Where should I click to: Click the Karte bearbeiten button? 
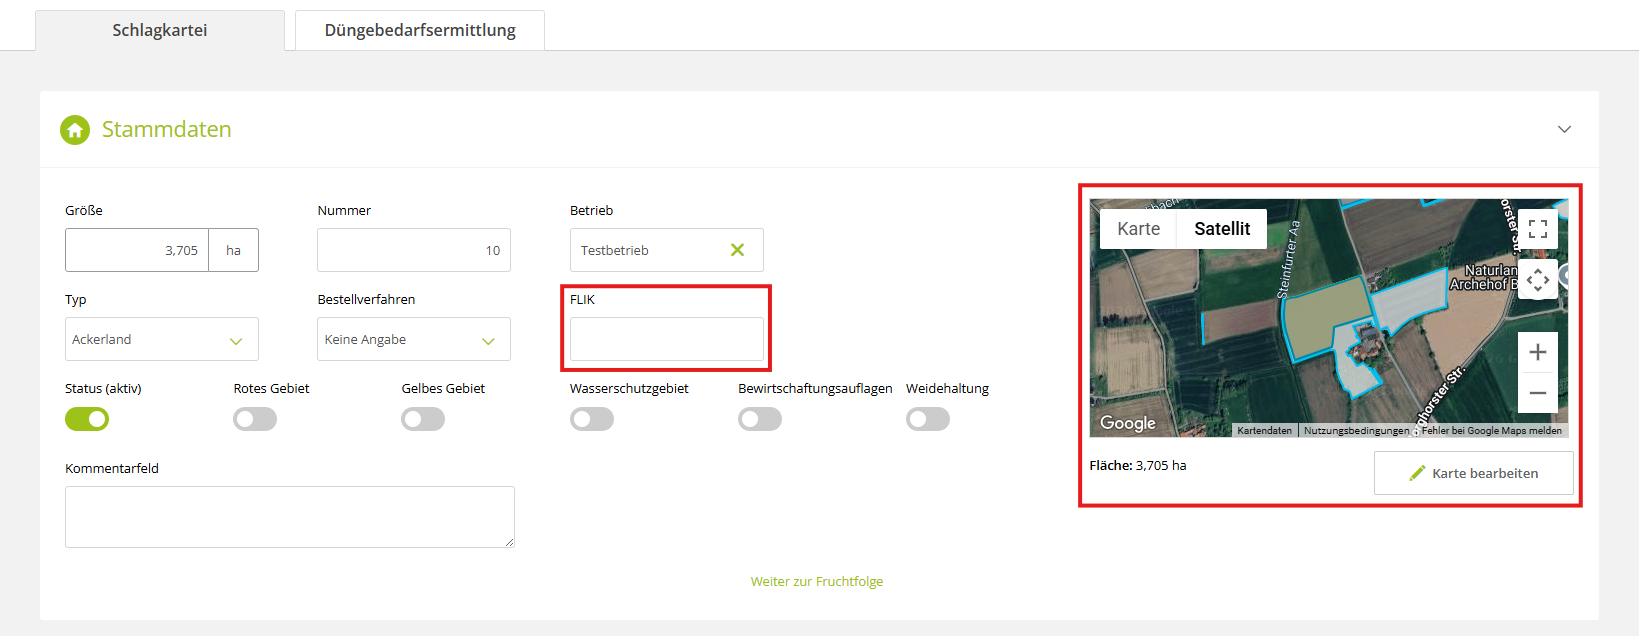pos(1473,473)
